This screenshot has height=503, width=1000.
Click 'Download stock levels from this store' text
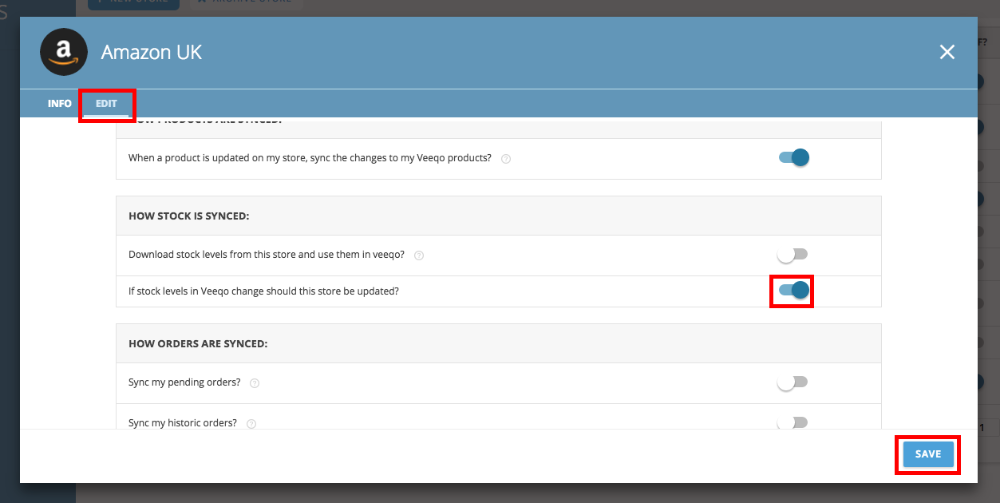point(267,254)
